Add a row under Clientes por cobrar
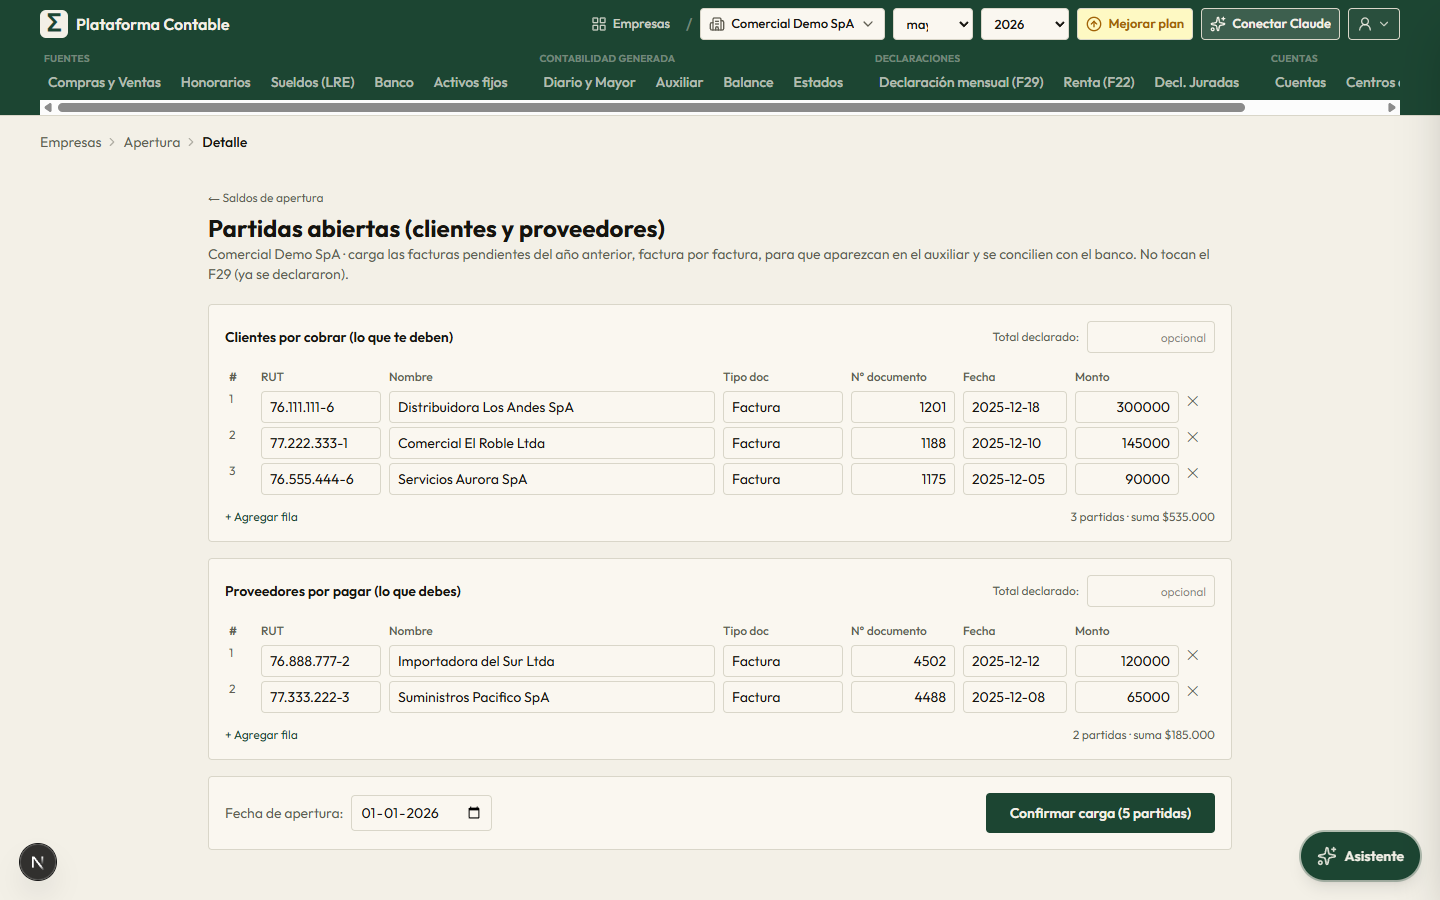1440x900 pixels. pyautogui.click(x=261, y=517)
